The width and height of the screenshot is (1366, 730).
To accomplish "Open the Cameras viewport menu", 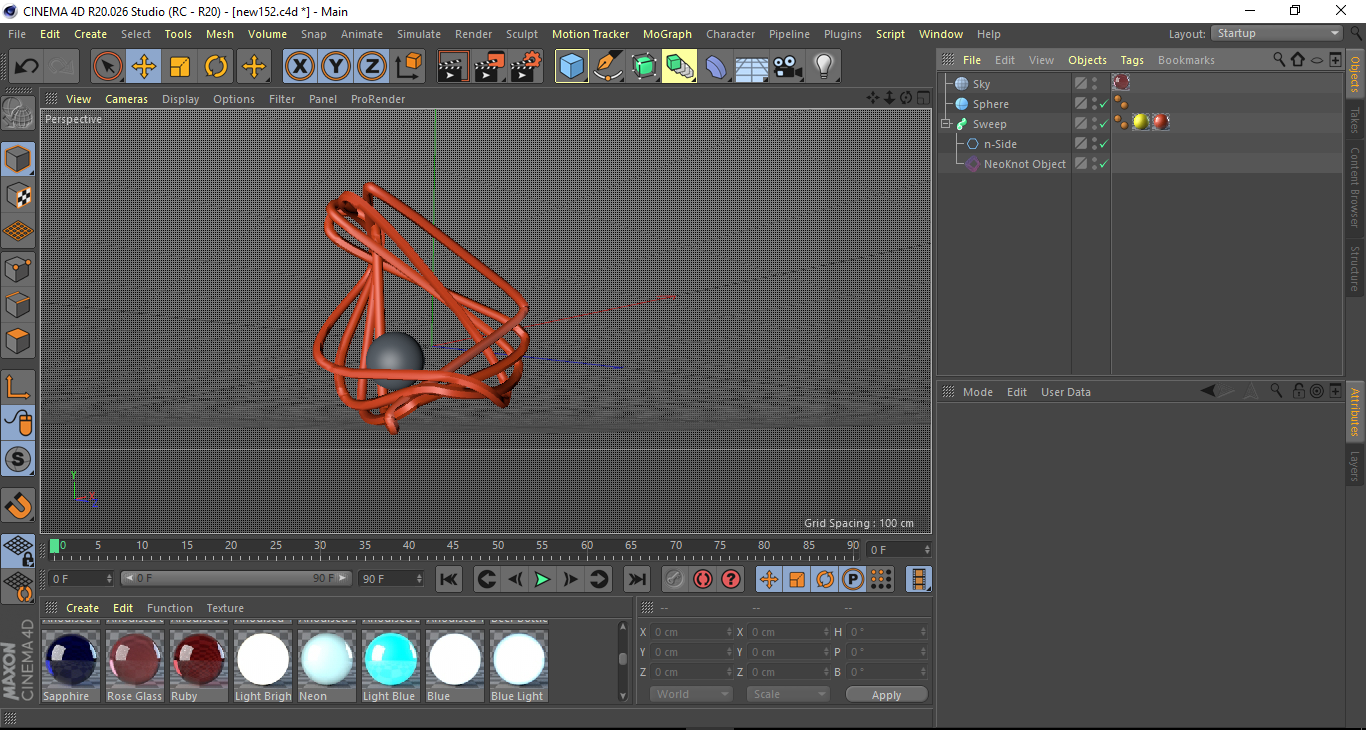I will point(126,99).
